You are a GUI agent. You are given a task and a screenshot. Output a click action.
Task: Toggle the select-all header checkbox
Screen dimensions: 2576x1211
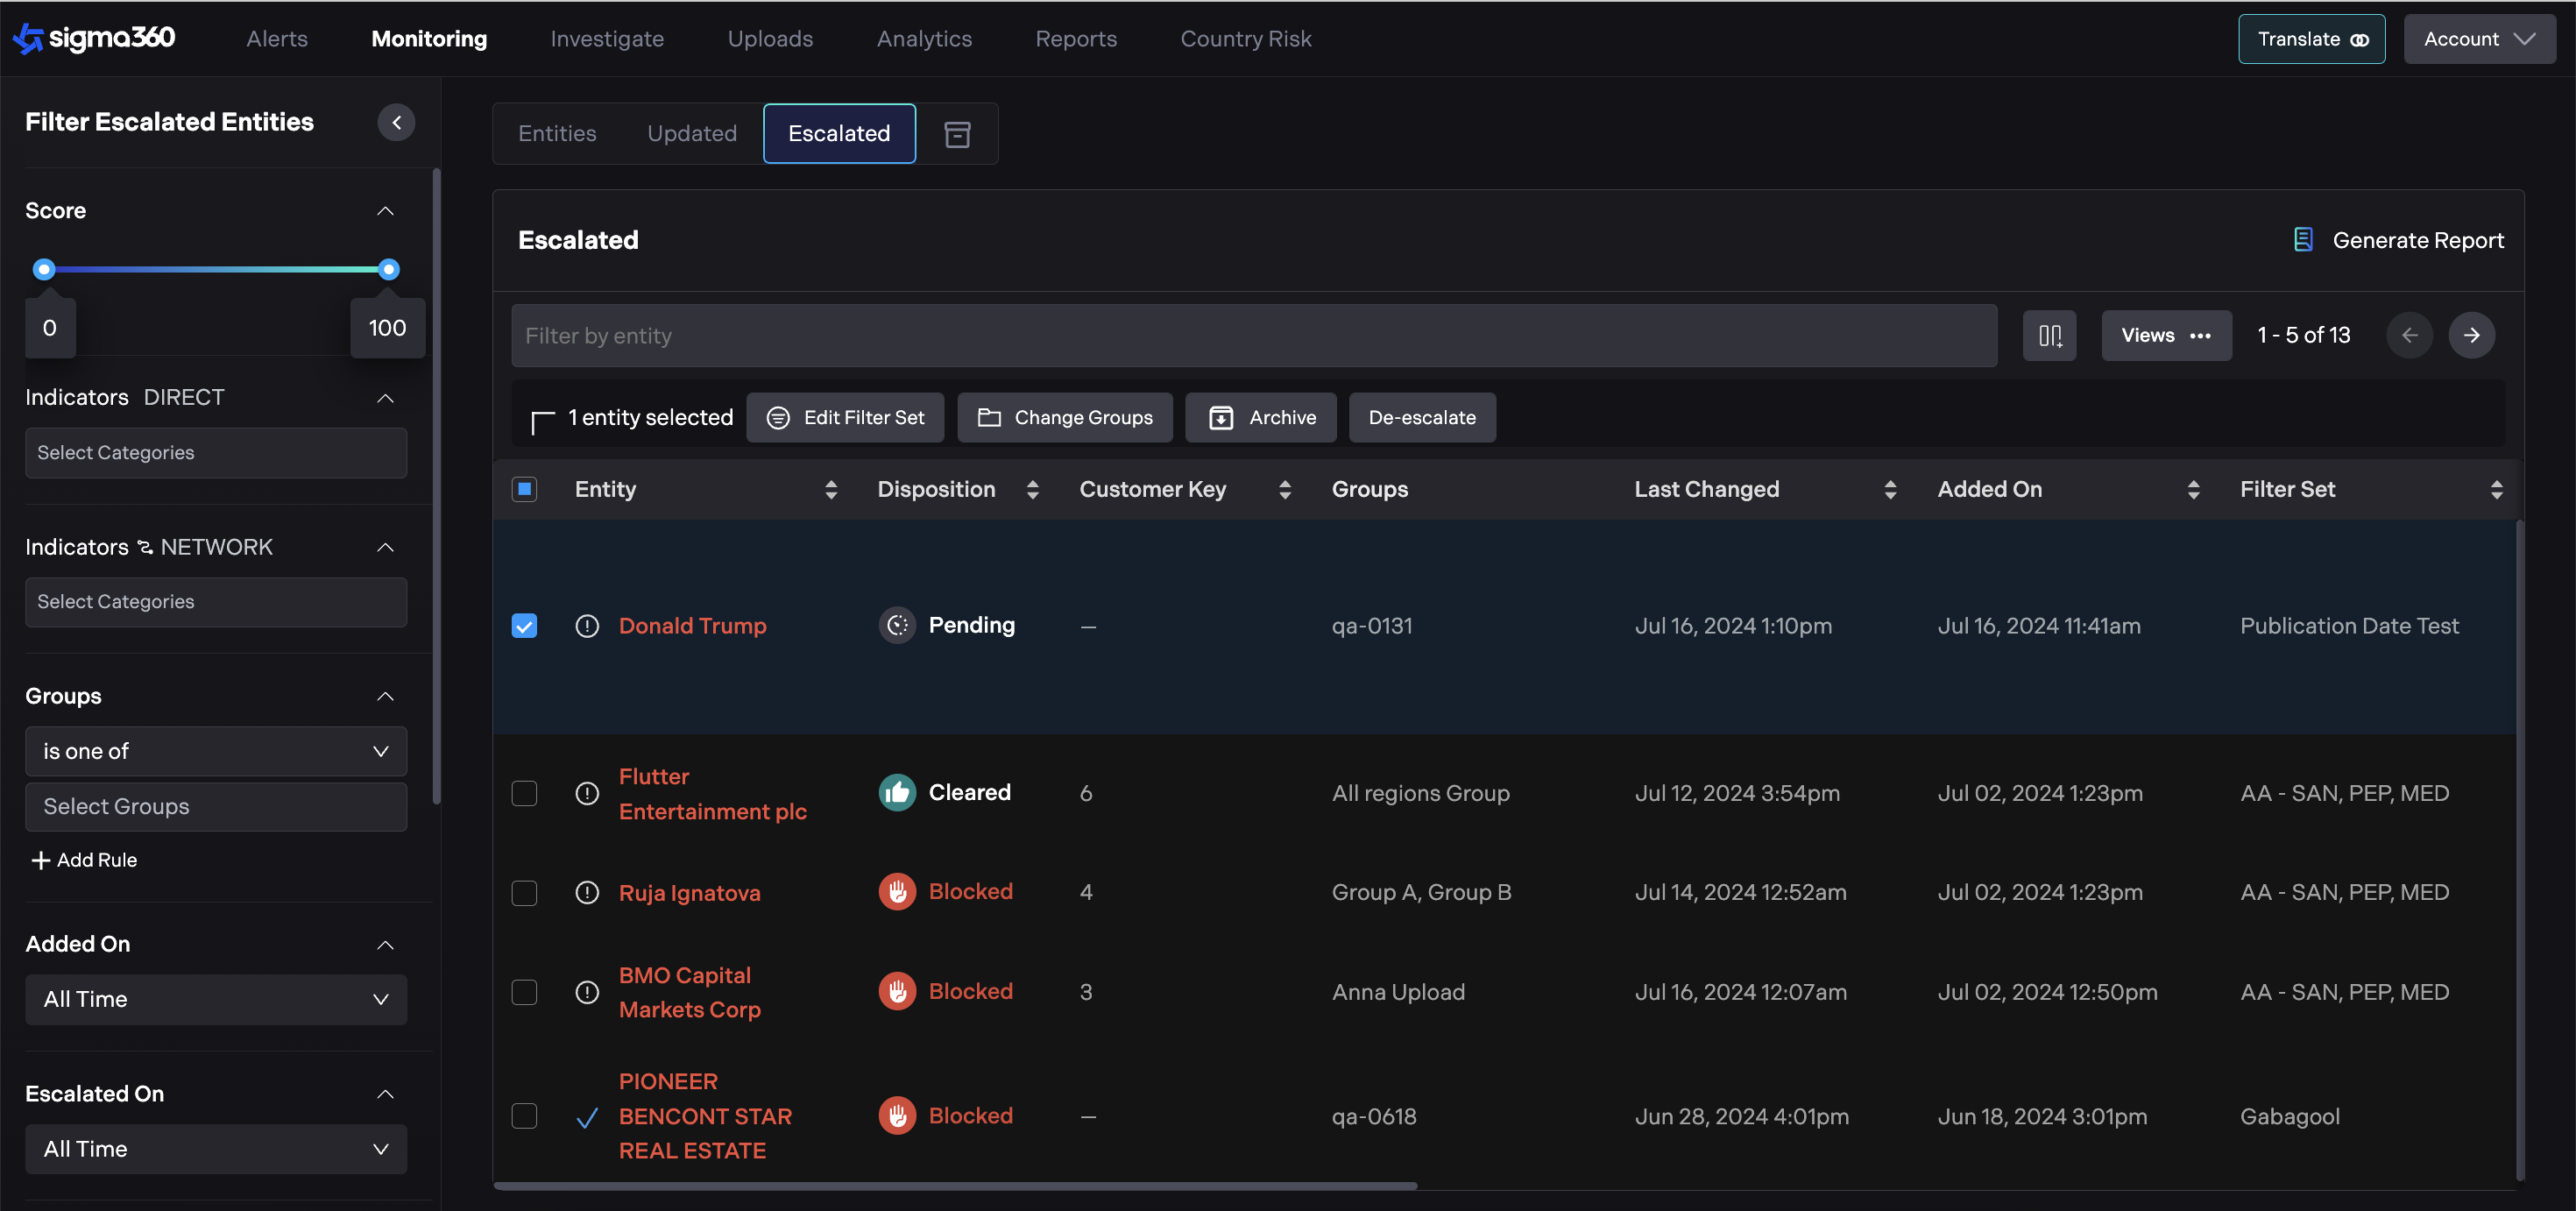pos(524,489)
